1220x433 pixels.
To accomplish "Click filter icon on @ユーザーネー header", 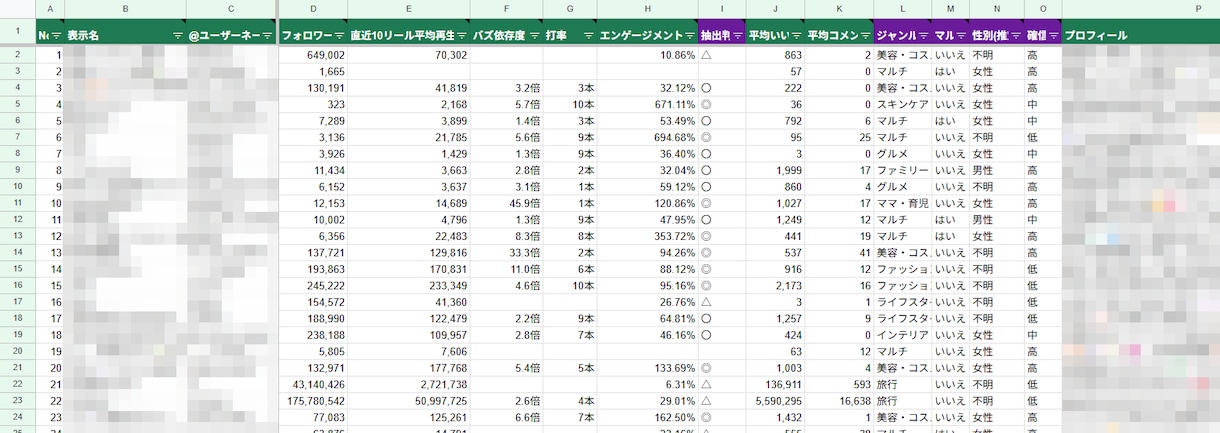I will click(267, 35).
